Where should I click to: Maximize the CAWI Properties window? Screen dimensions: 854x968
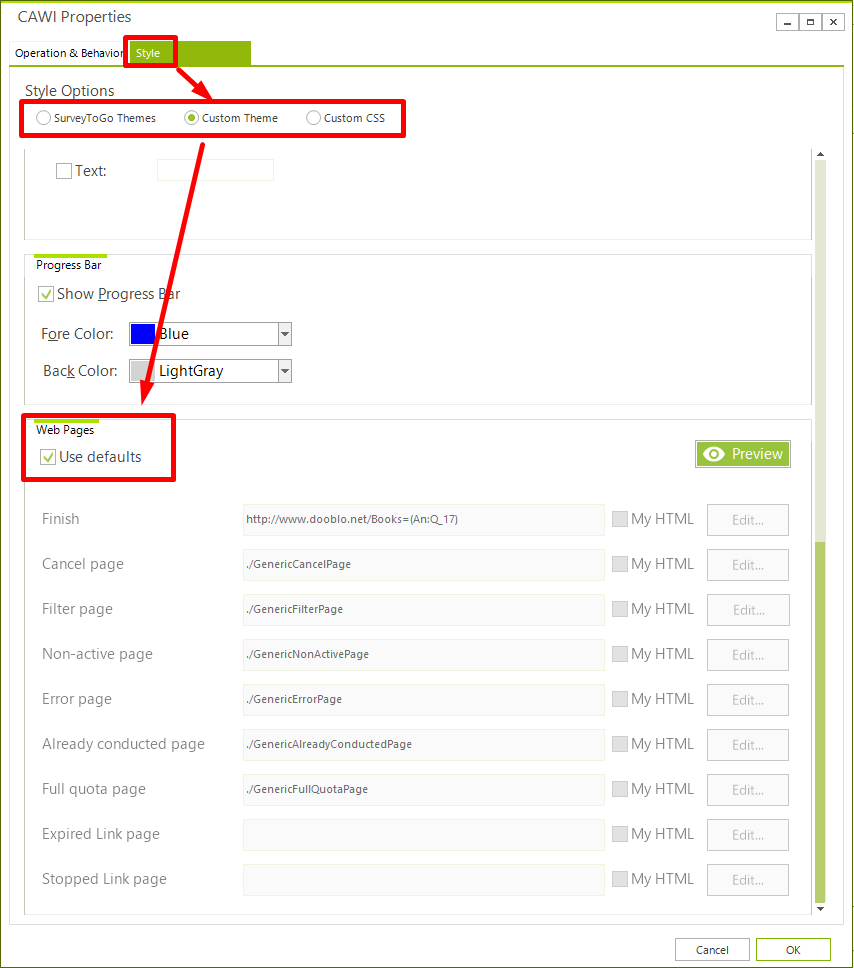(x=810, y=22)
